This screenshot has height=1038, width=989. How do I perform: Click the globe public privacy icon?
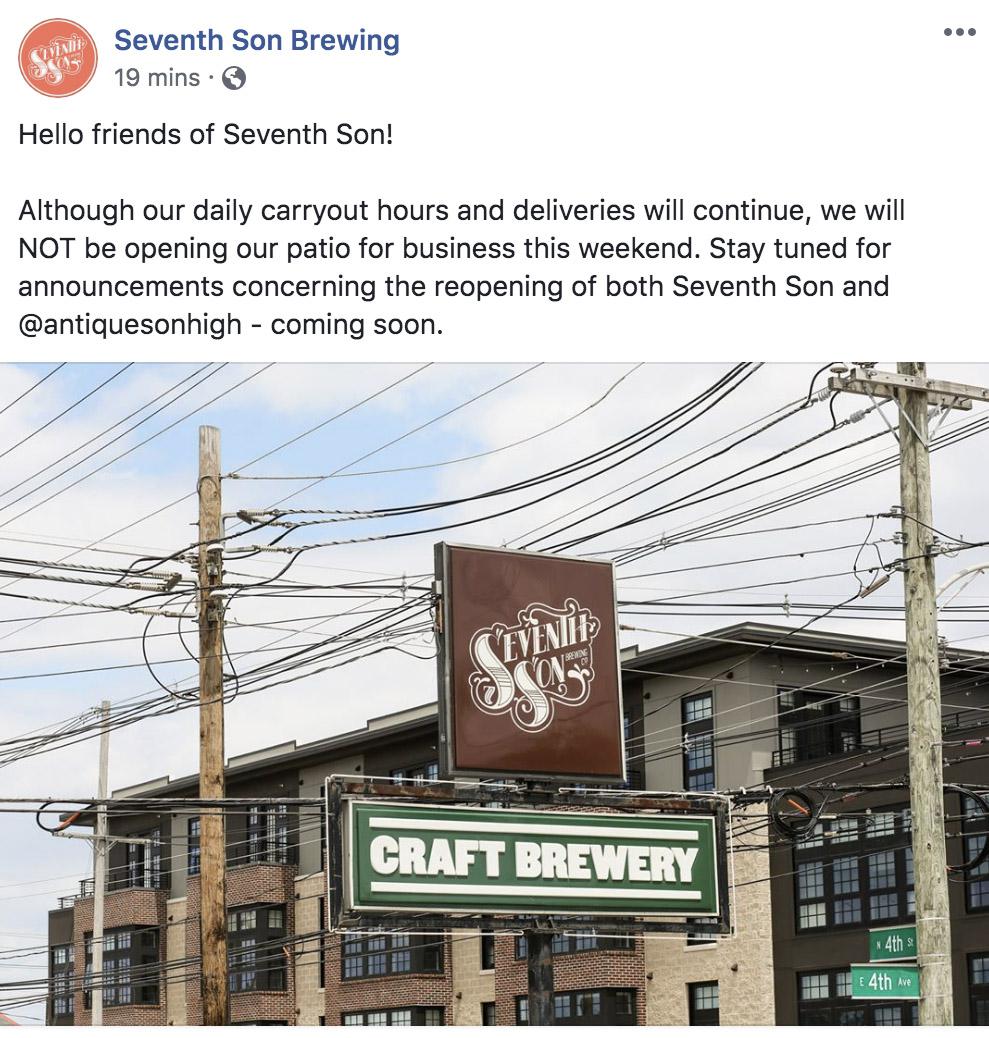[x=234, y=78]
